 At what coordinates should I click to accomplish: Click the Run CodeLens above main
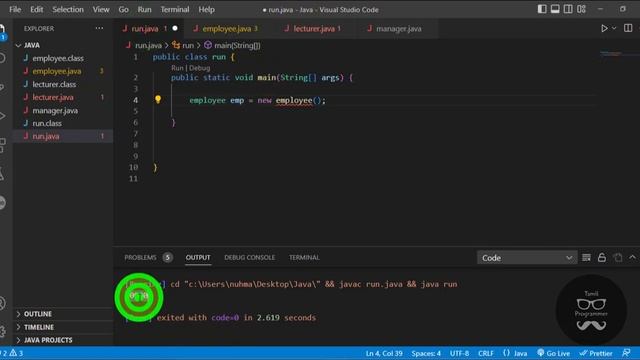[x=177, y=68]
